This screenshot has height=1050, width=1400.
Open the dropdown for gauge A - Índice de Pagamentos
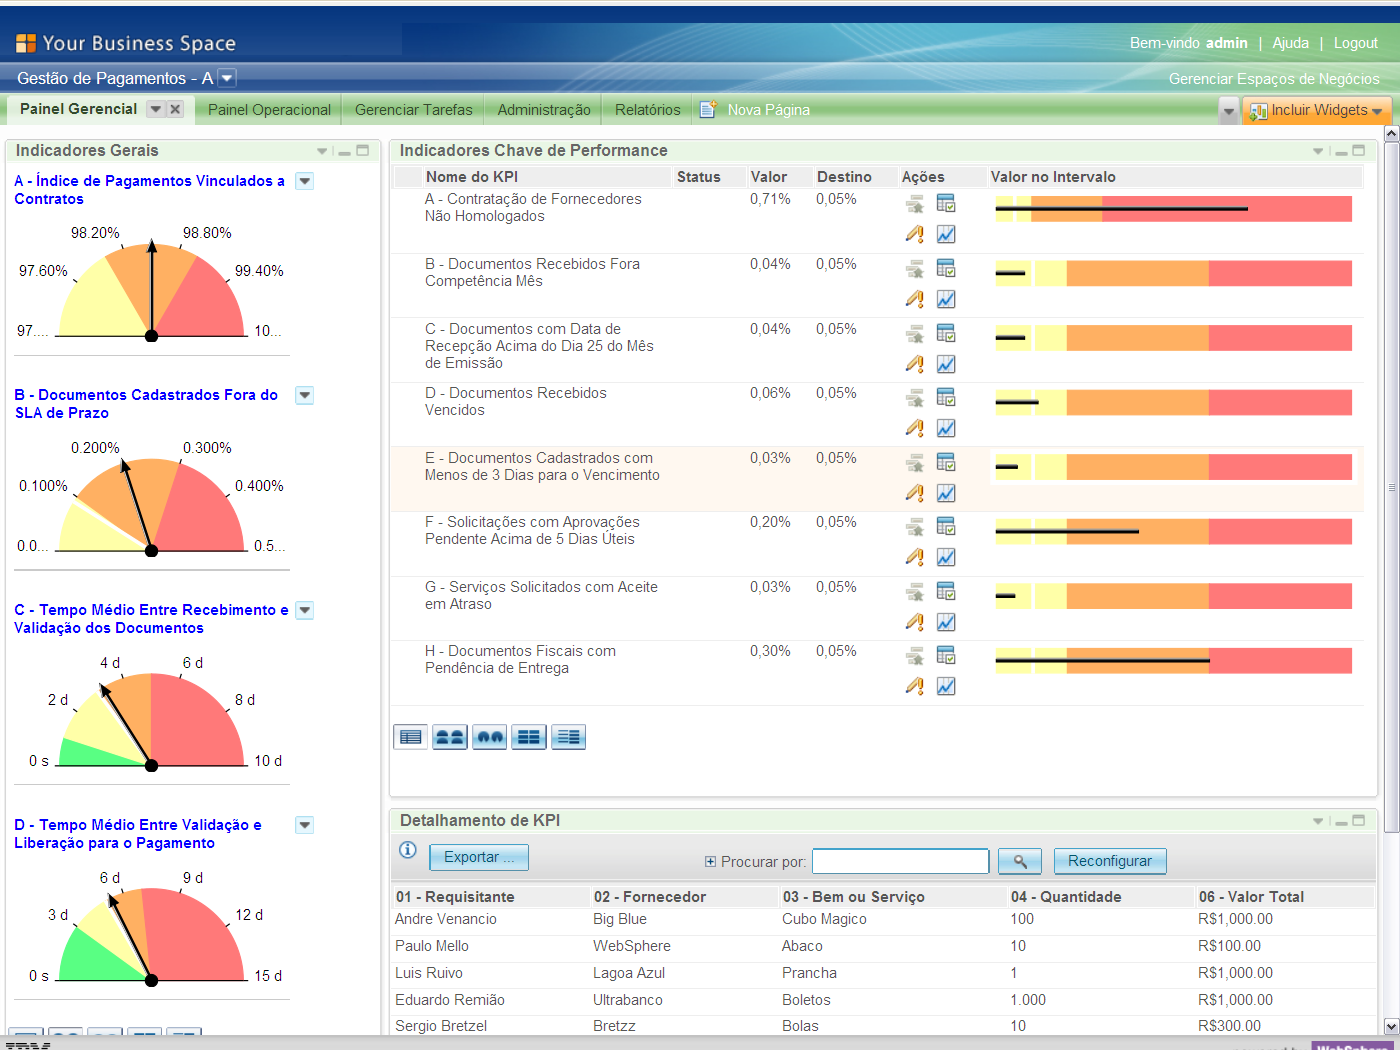click(x=305, y=181)
